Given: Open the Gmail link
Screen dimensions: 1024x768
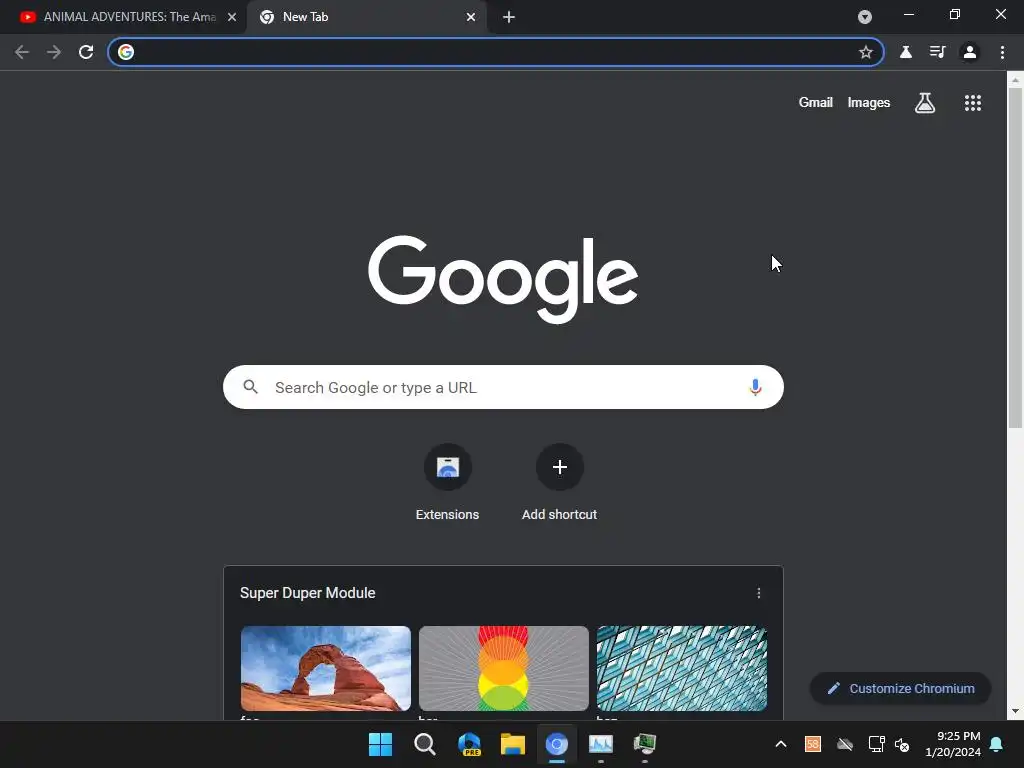Looking at the screenshot, I should (x=816, y=103).
